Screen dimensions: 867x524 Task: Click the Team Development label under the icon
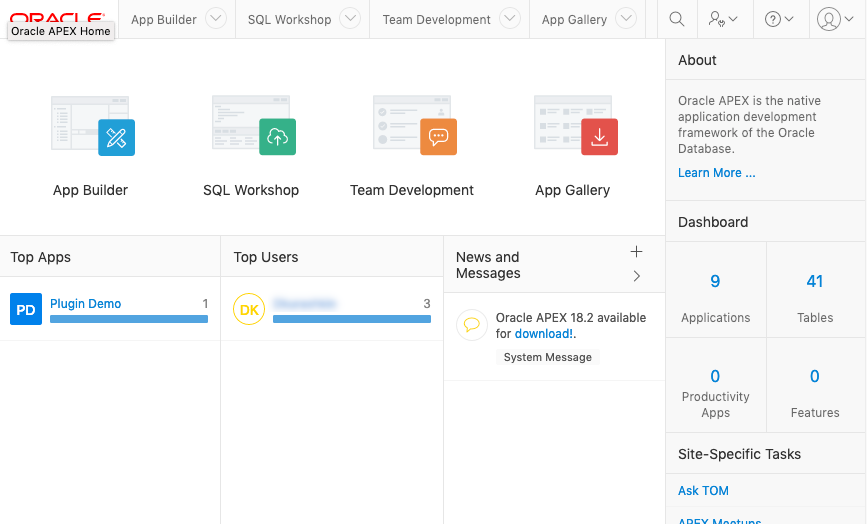[x=412, y=190]
